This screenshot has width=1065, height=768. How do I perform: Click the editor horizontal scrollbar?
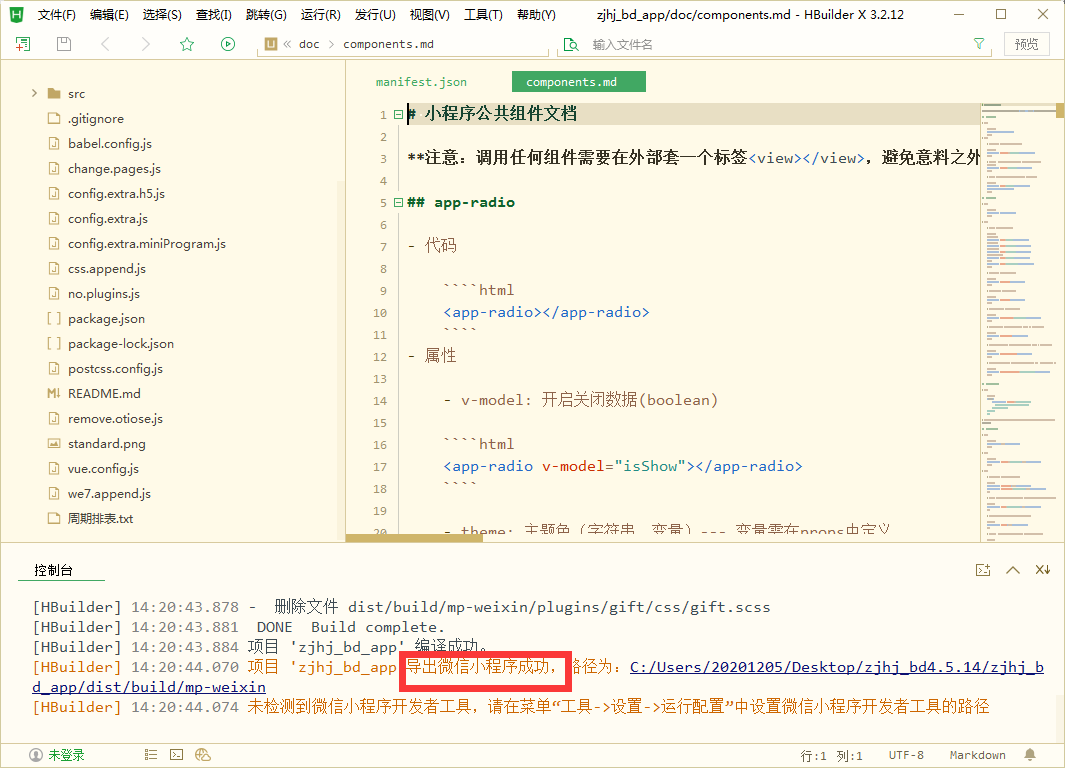pos(414,538)
